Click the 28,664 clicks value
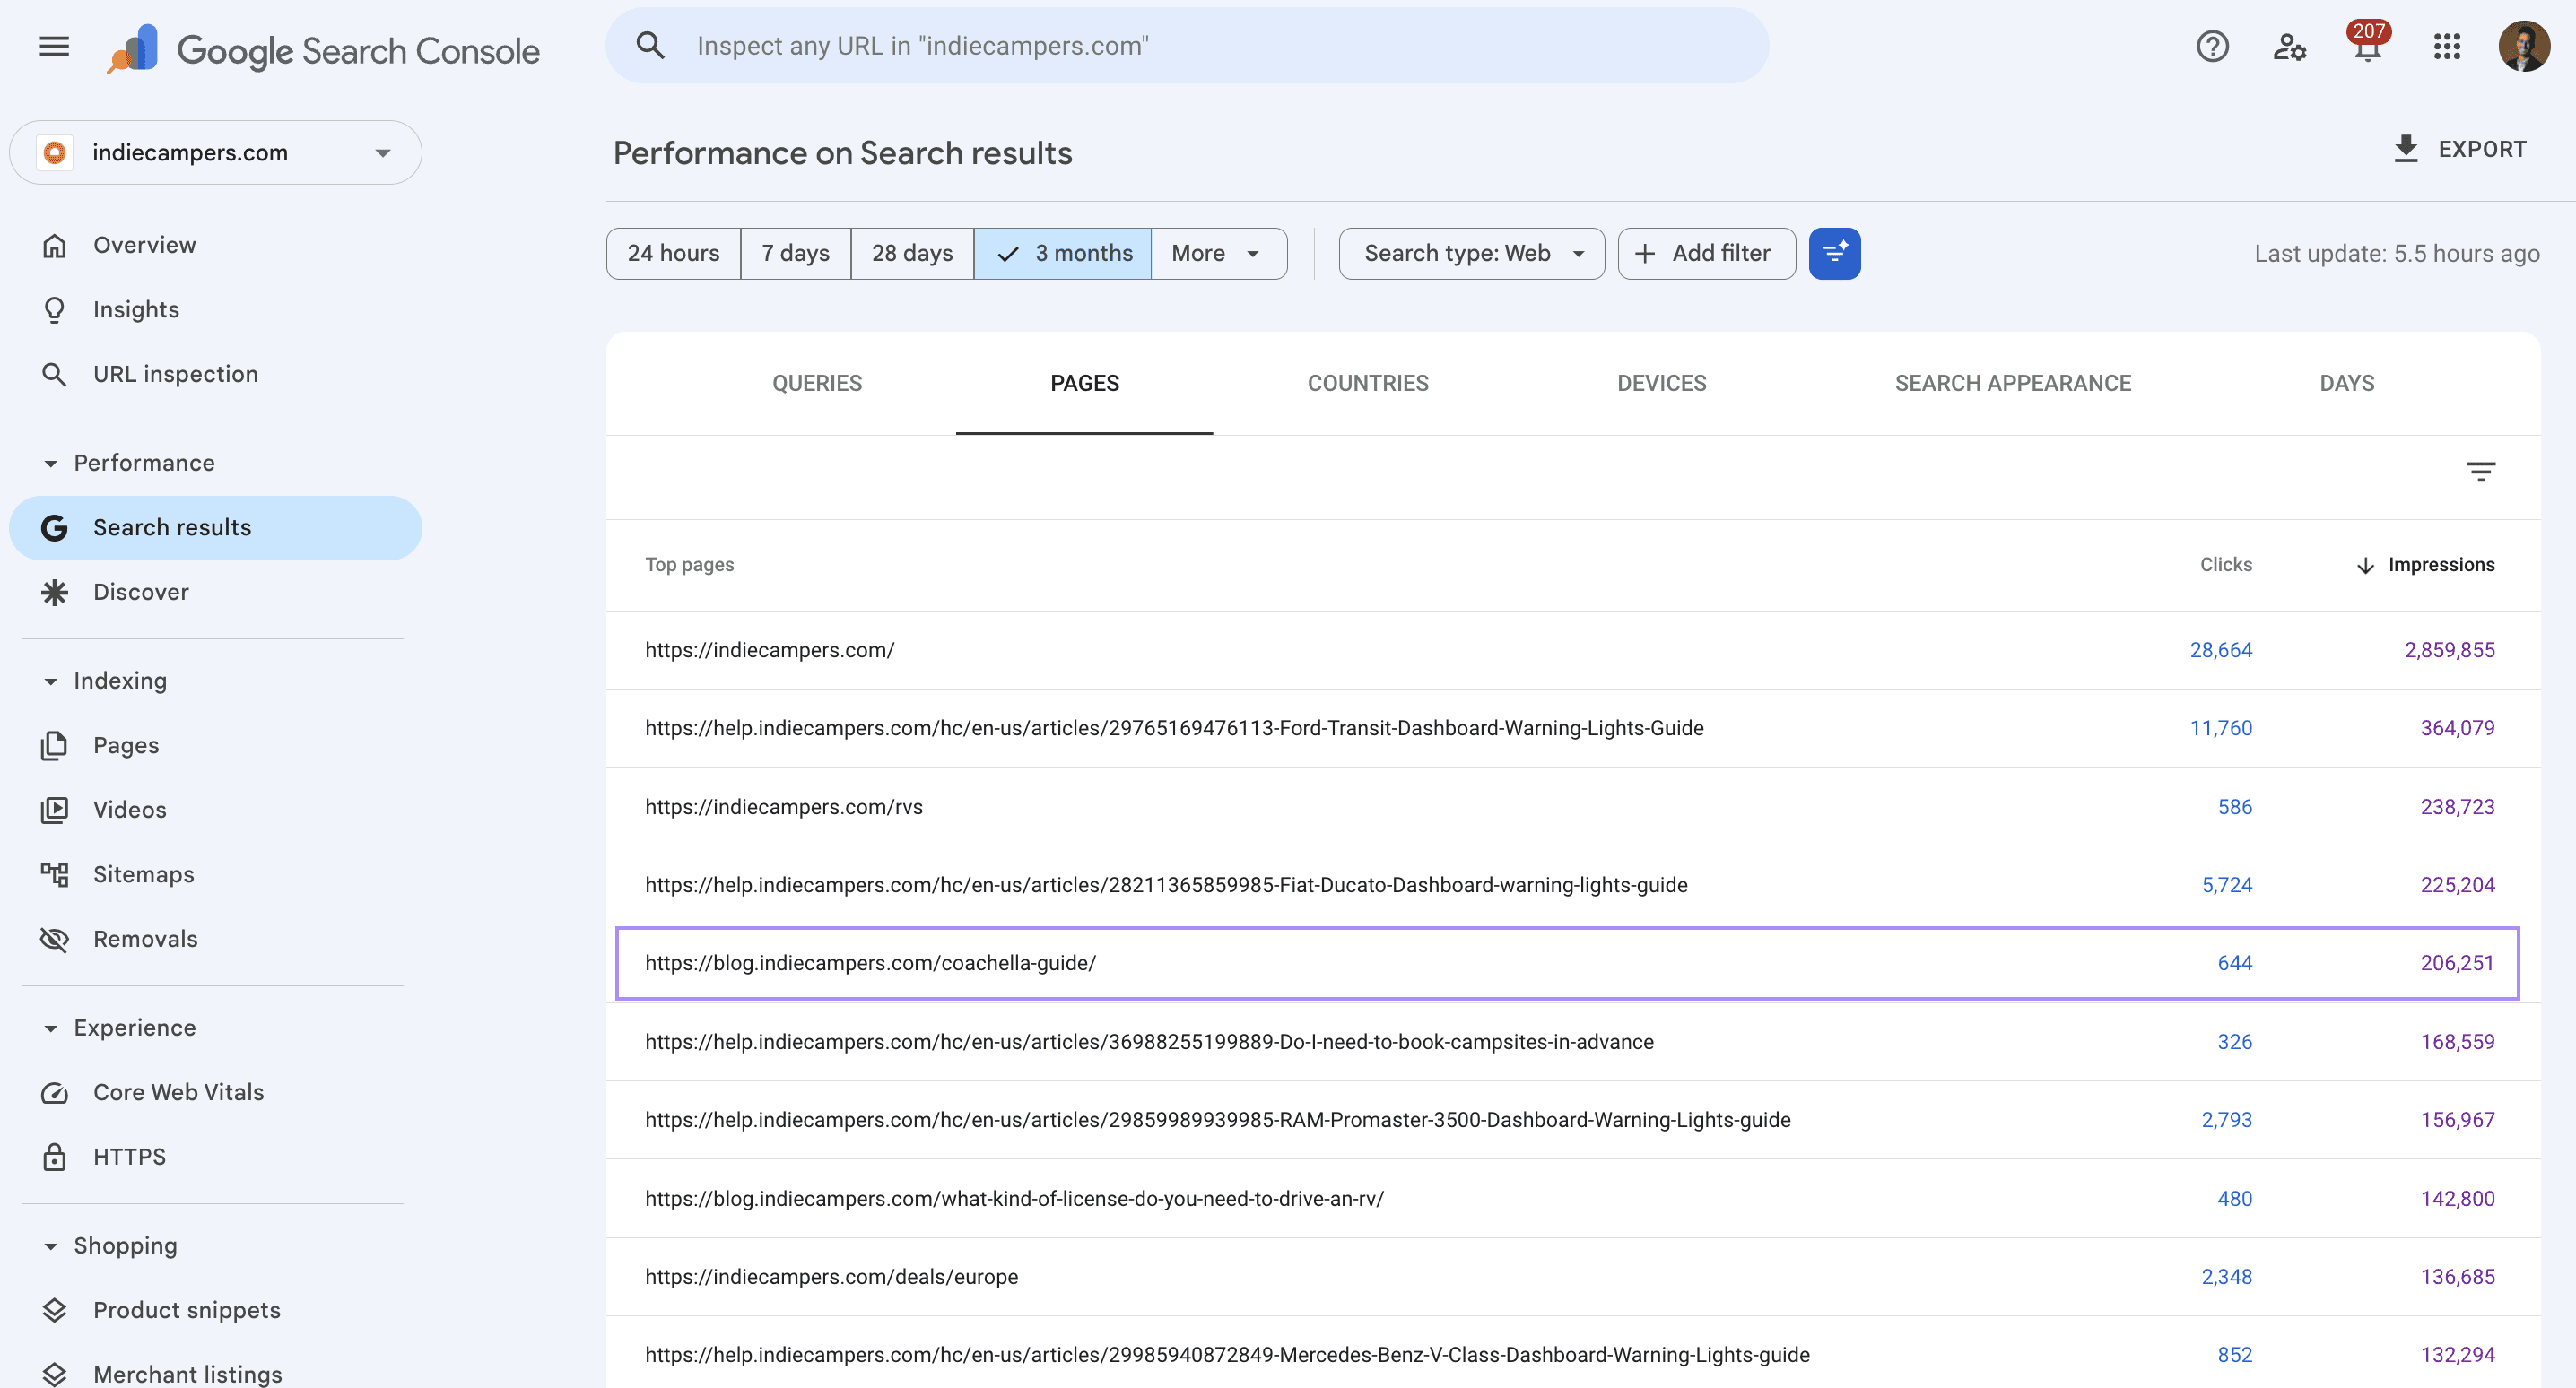This screenshot has height=1388, width=2576. (2220, 651)
